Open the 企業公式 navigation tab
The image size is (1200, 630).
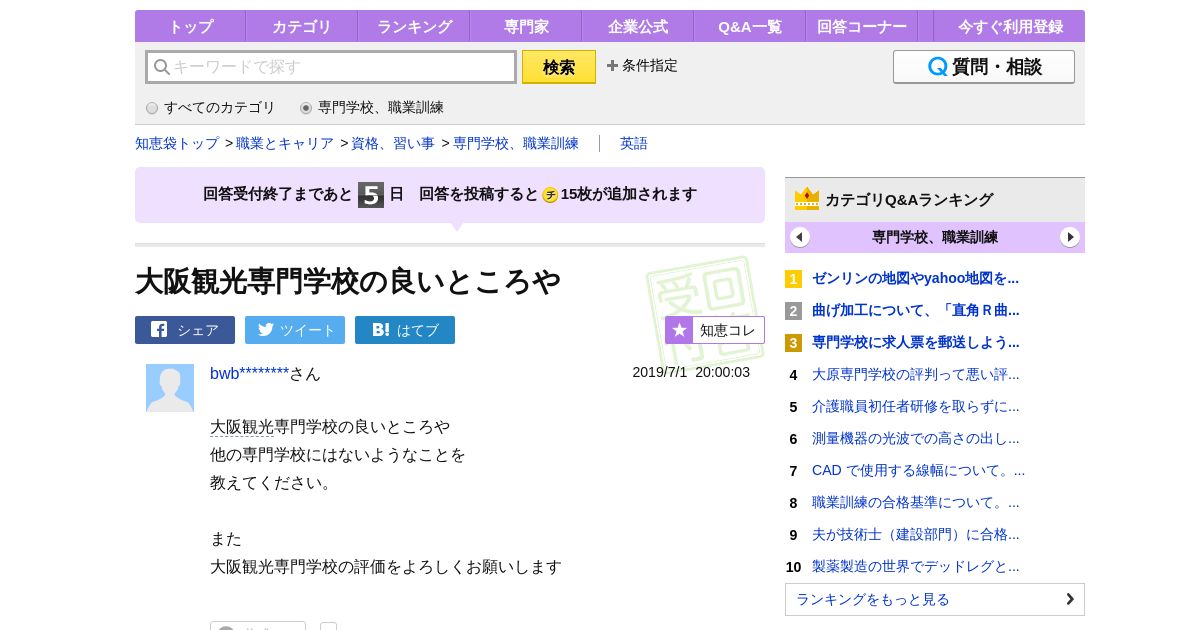click(x=637, y=27)
